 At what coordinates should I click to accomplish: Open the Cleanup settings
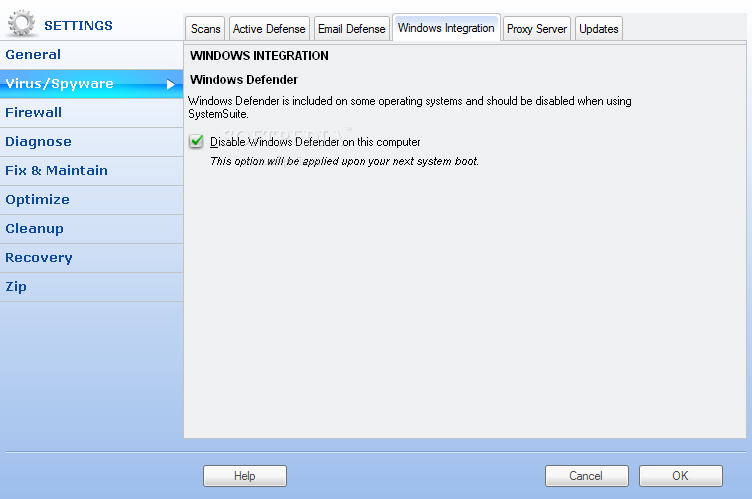coord(91,229)
